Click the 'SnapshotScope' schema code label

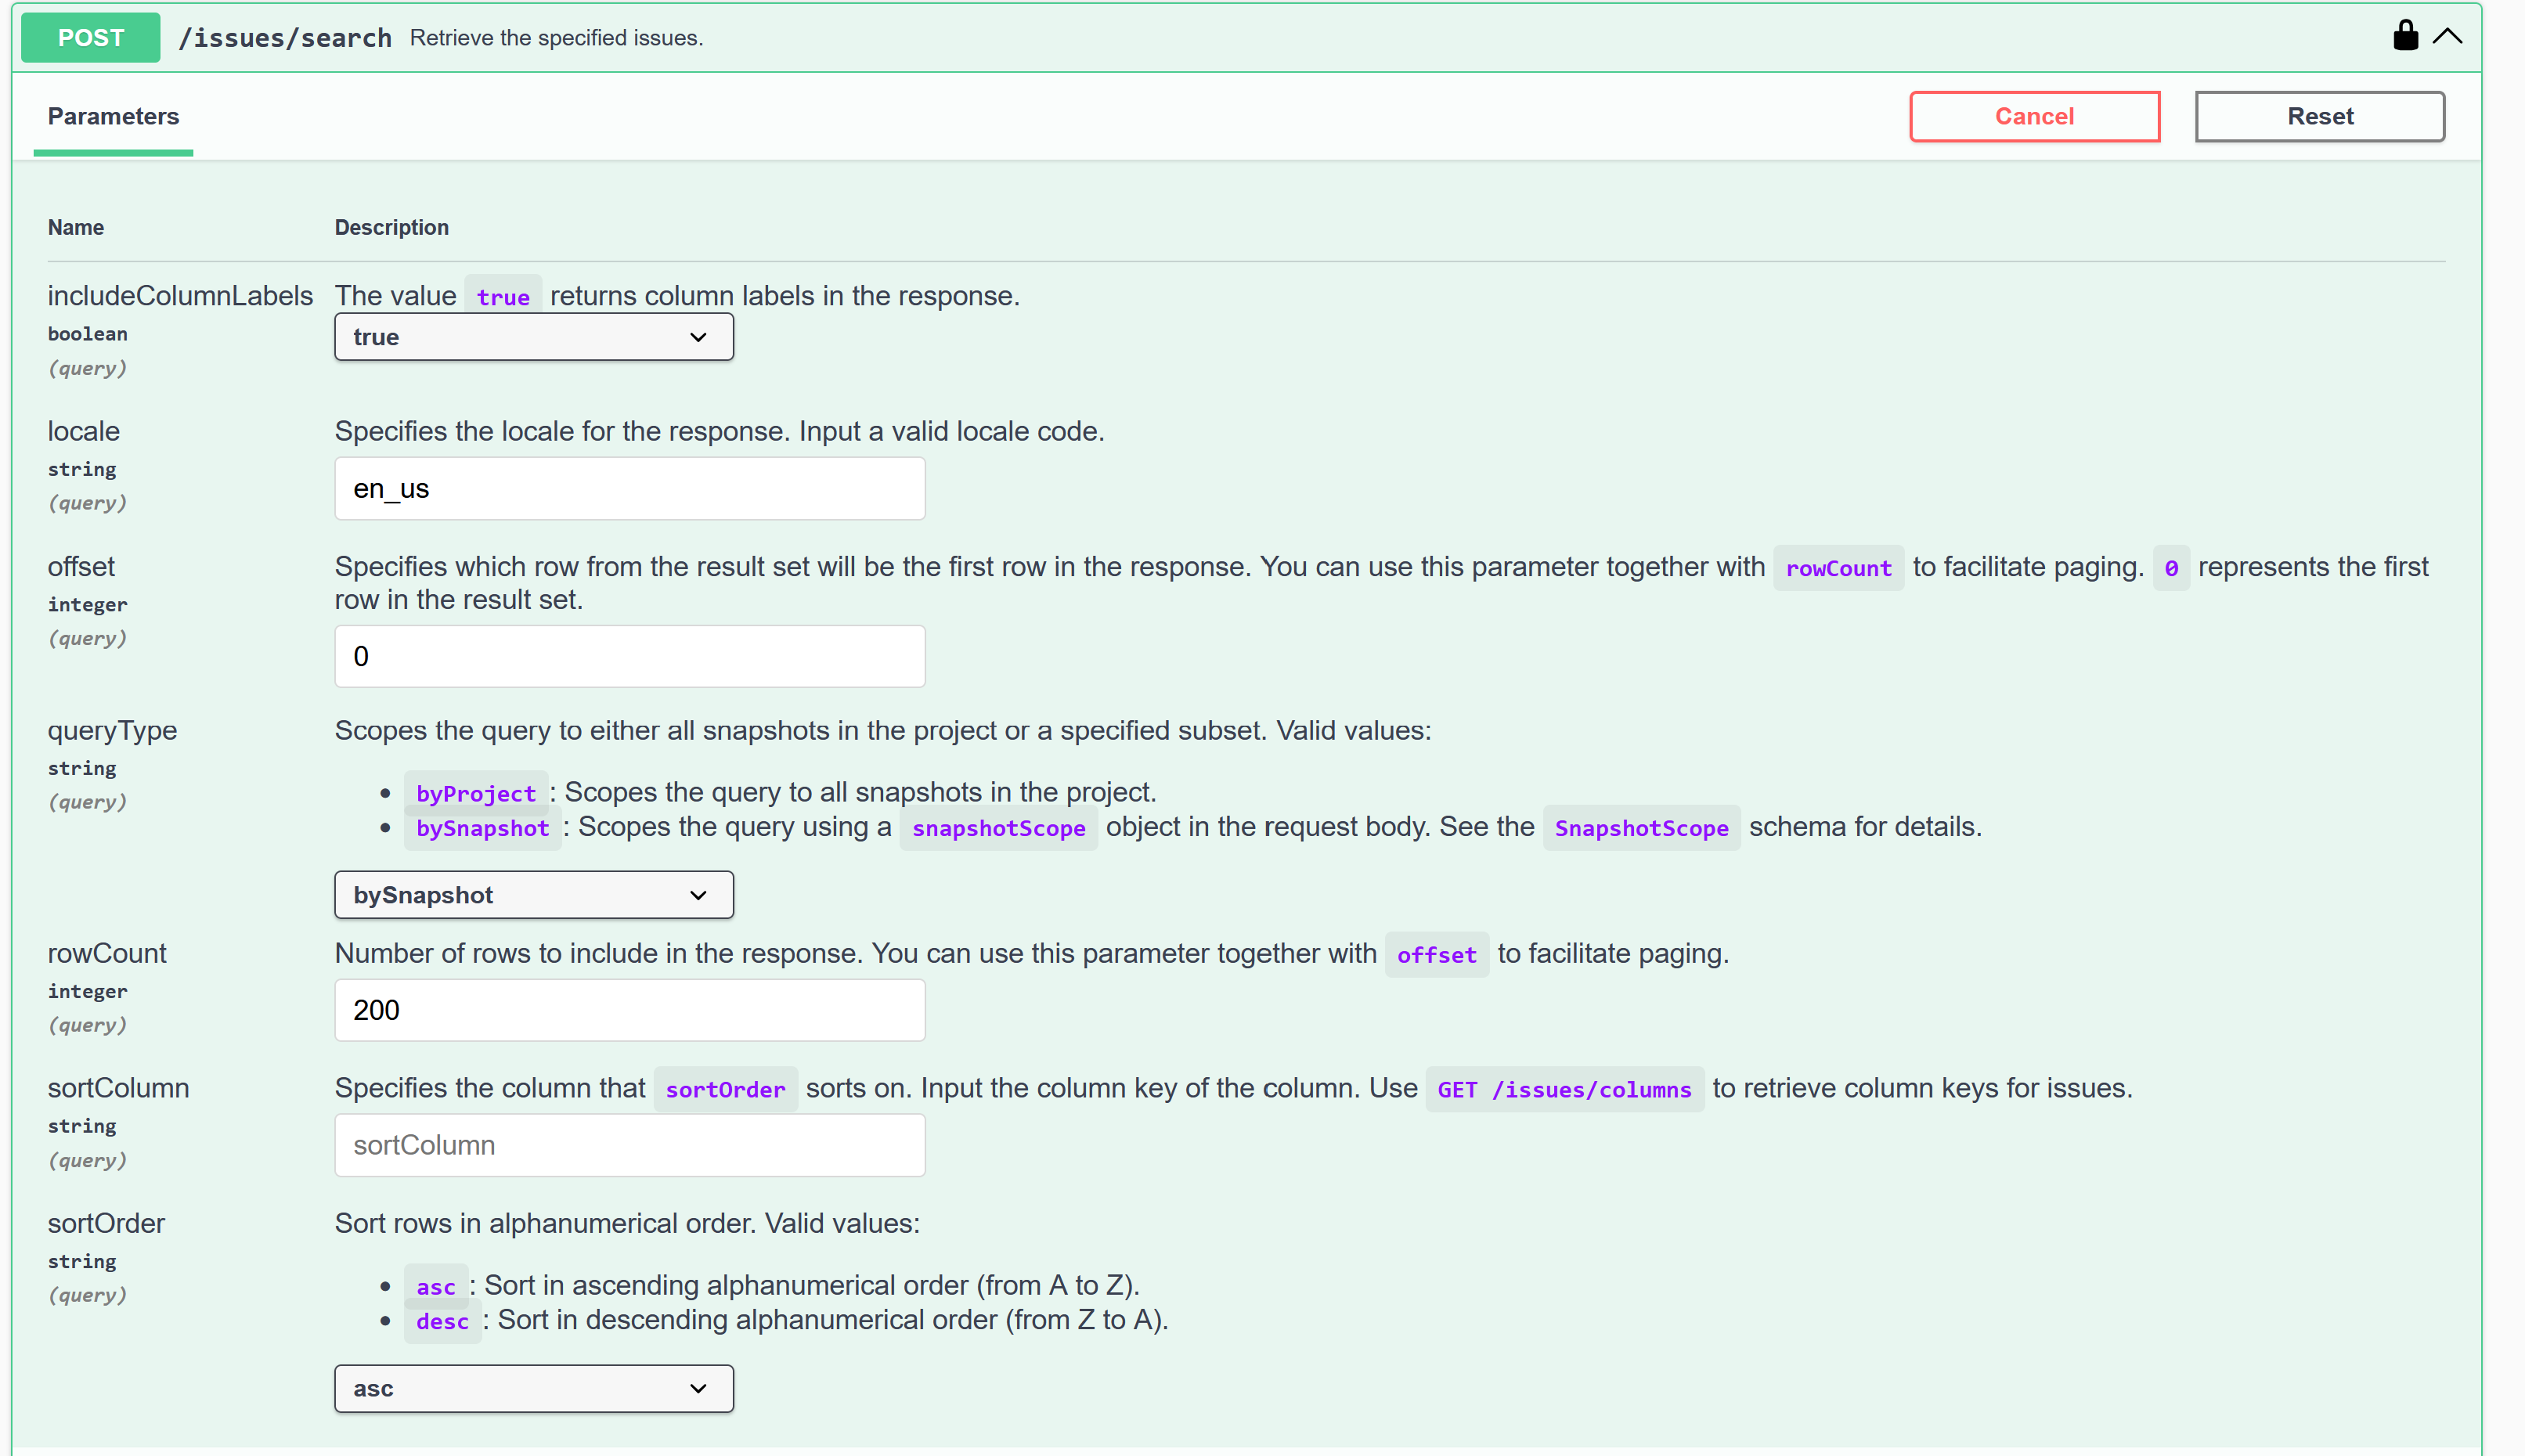(1641, 828)
